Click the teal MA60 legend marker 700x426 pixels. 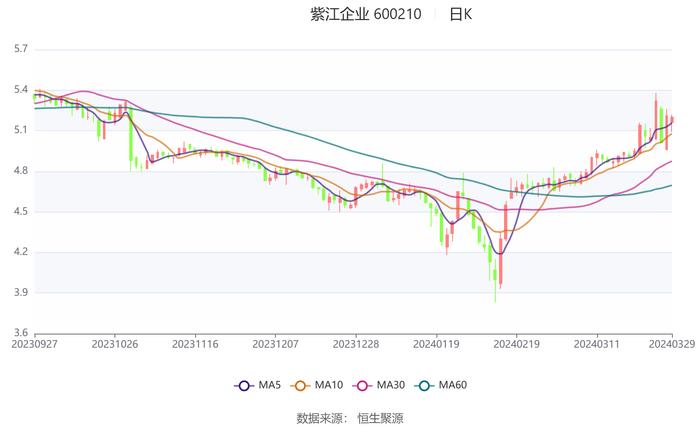click(425, 385)
